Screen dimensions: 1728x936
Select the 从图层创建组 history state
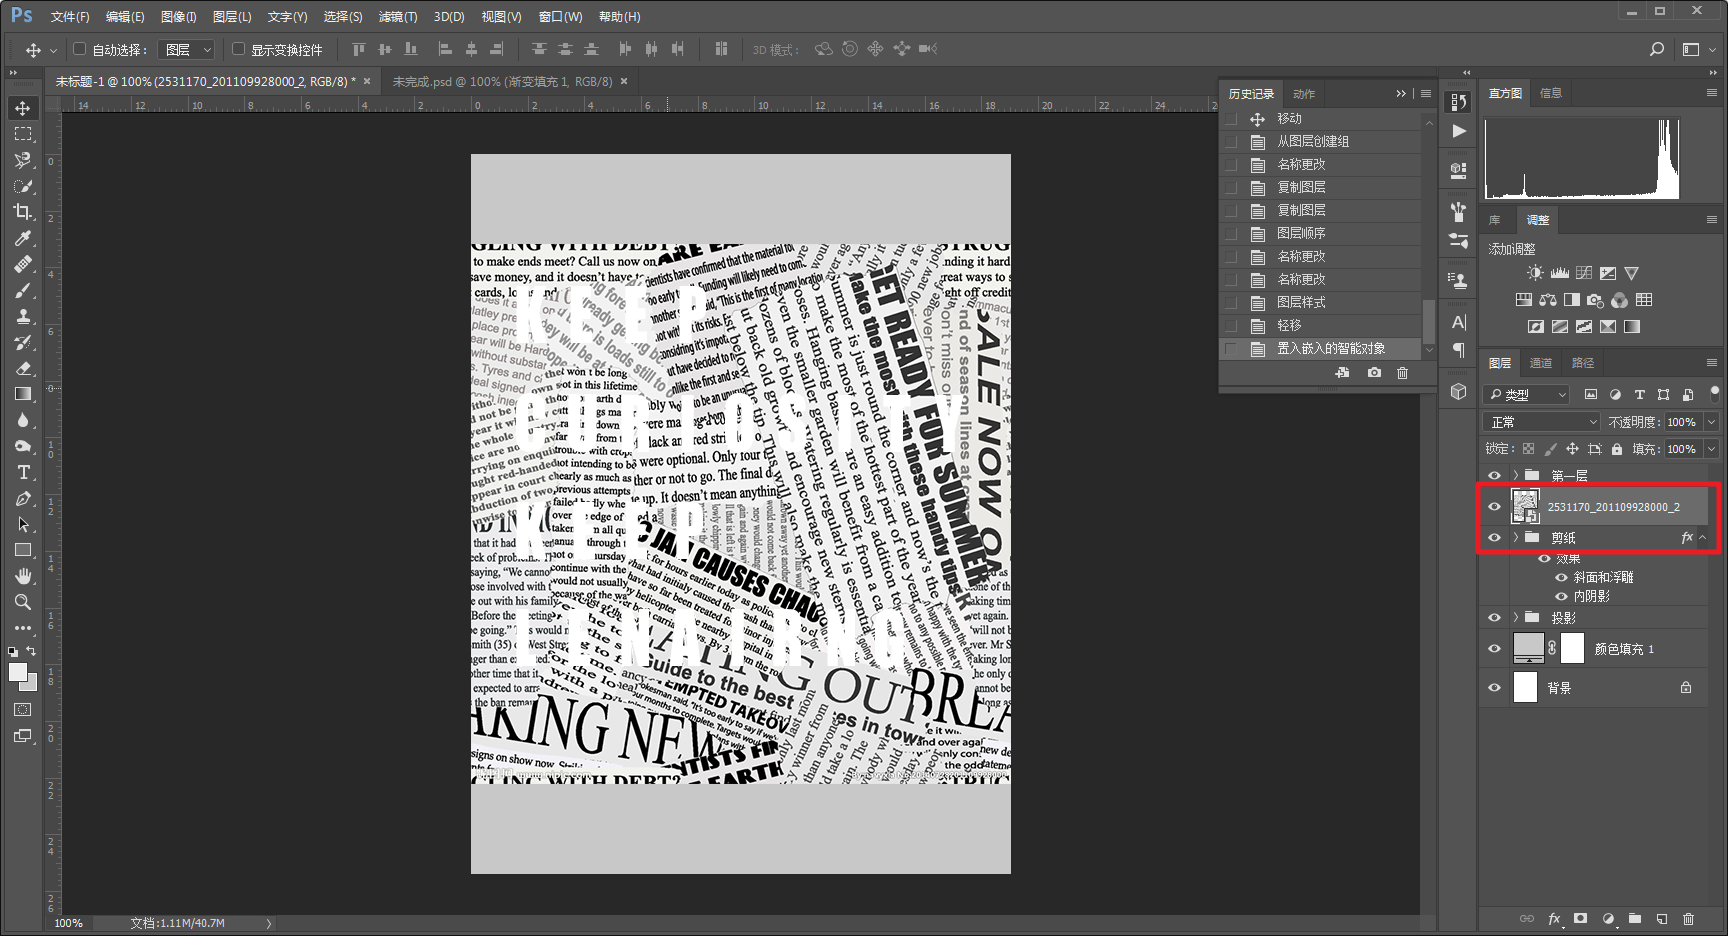[x=1322, y=142]
